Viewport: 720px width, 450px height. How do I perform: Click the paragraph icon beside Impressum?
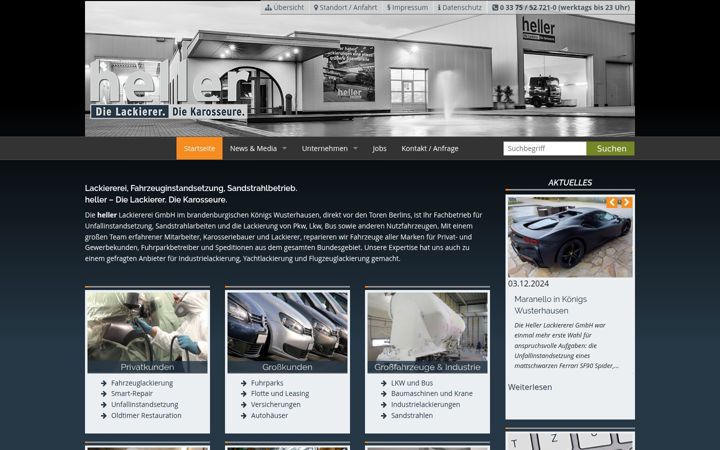tap(388, 7)
